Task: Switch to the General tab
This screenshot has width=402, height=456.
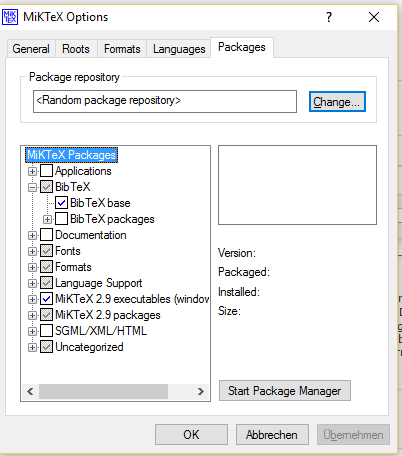Action: click(x=31, y=49)
